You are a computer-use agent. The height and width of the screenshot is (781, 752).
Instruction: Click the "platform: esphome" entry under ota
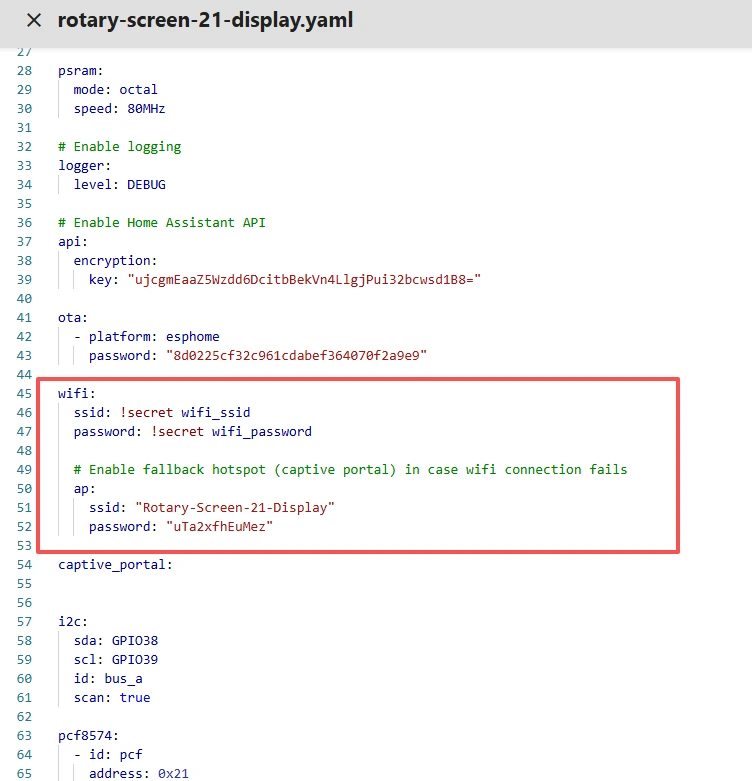tap(153, 337)
